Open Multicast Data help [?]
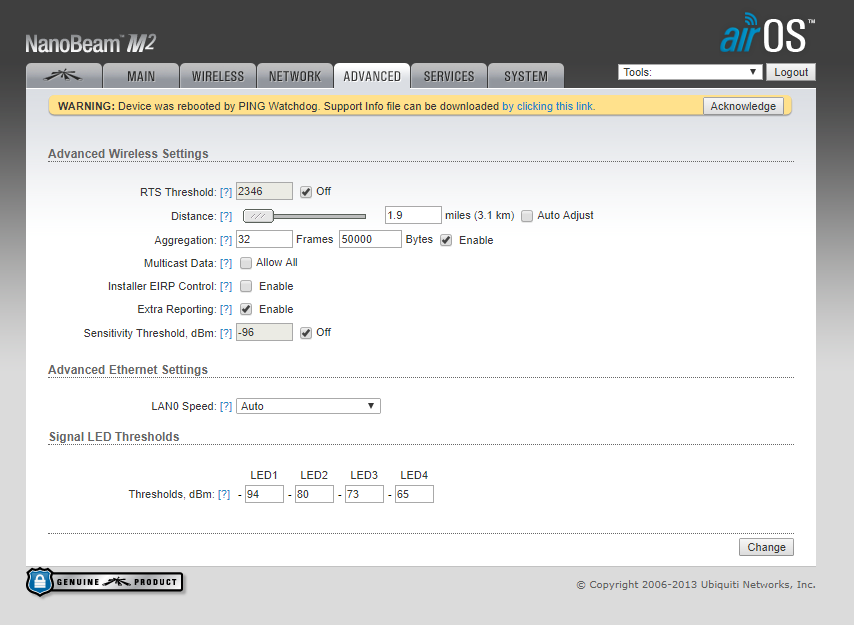Image resolution: width=854 pixels, height=625 pixels. (226, 264)
